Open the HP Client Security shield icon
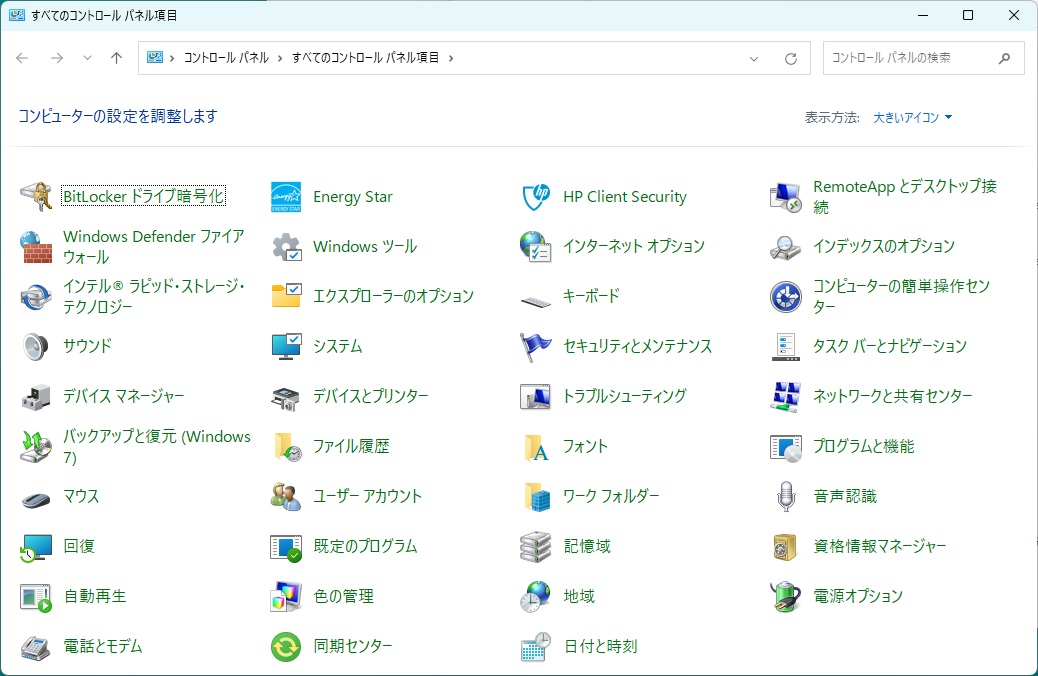1038x676 pixels. 536,197
